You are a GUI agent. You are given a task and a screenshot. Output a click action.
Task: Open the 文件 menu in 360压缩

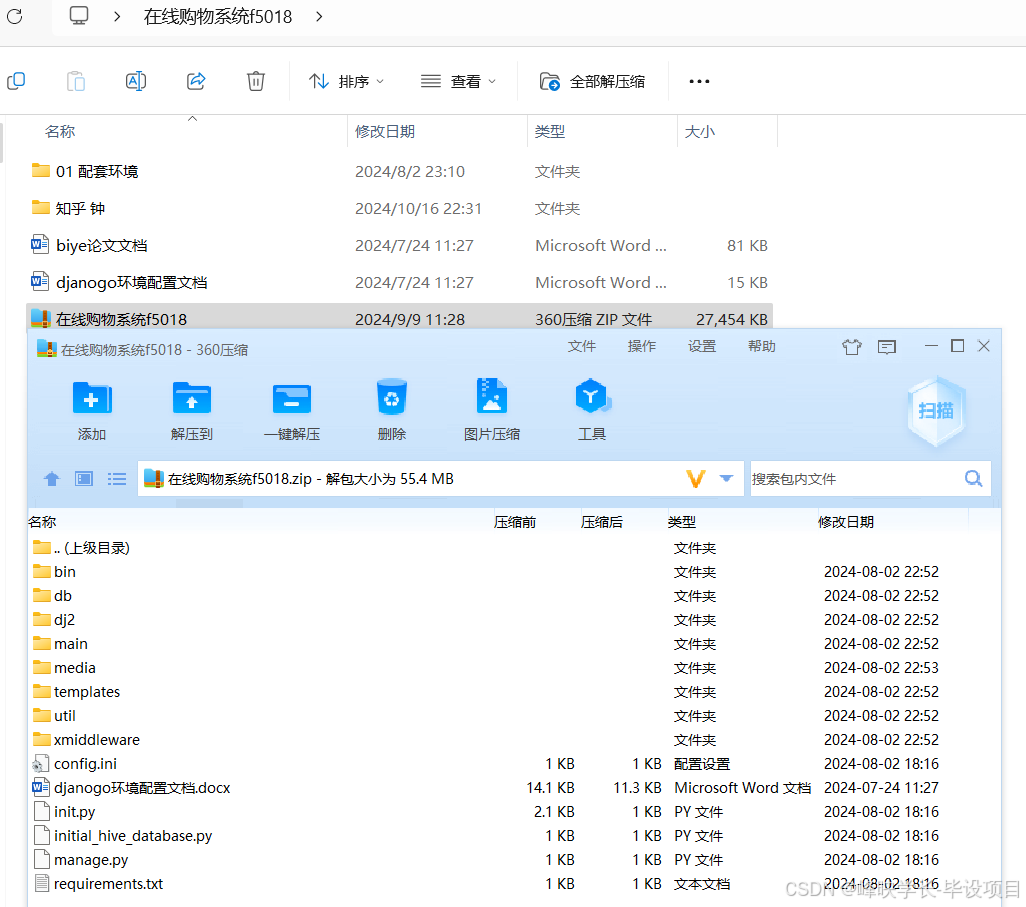(x=582, y=346)
